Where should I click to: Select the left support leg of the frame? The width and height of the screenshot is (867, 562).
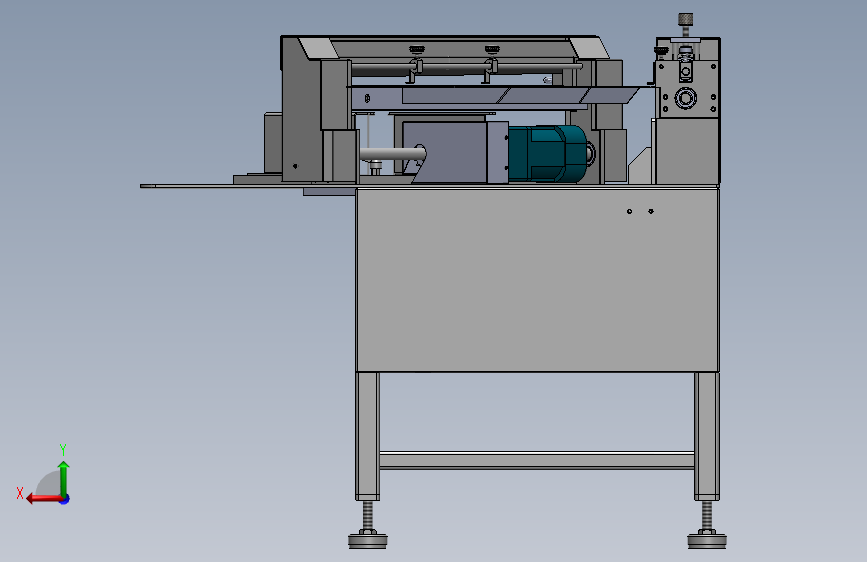tap(368, 436)
